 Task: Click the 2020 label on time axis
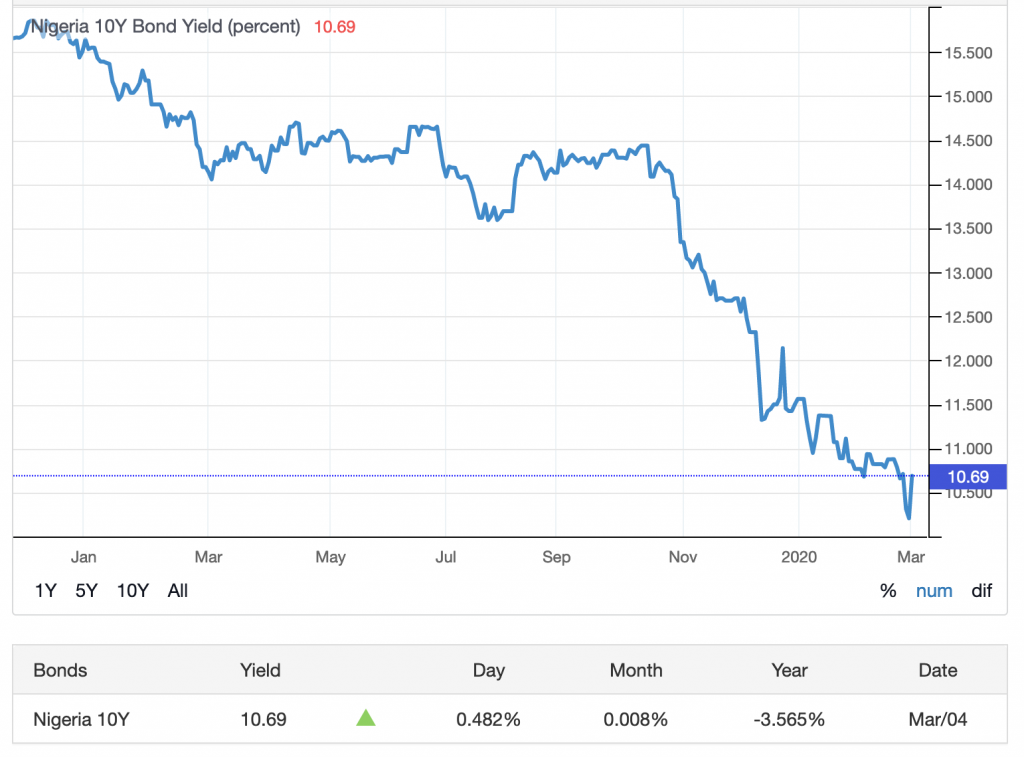tap(799, 556)
